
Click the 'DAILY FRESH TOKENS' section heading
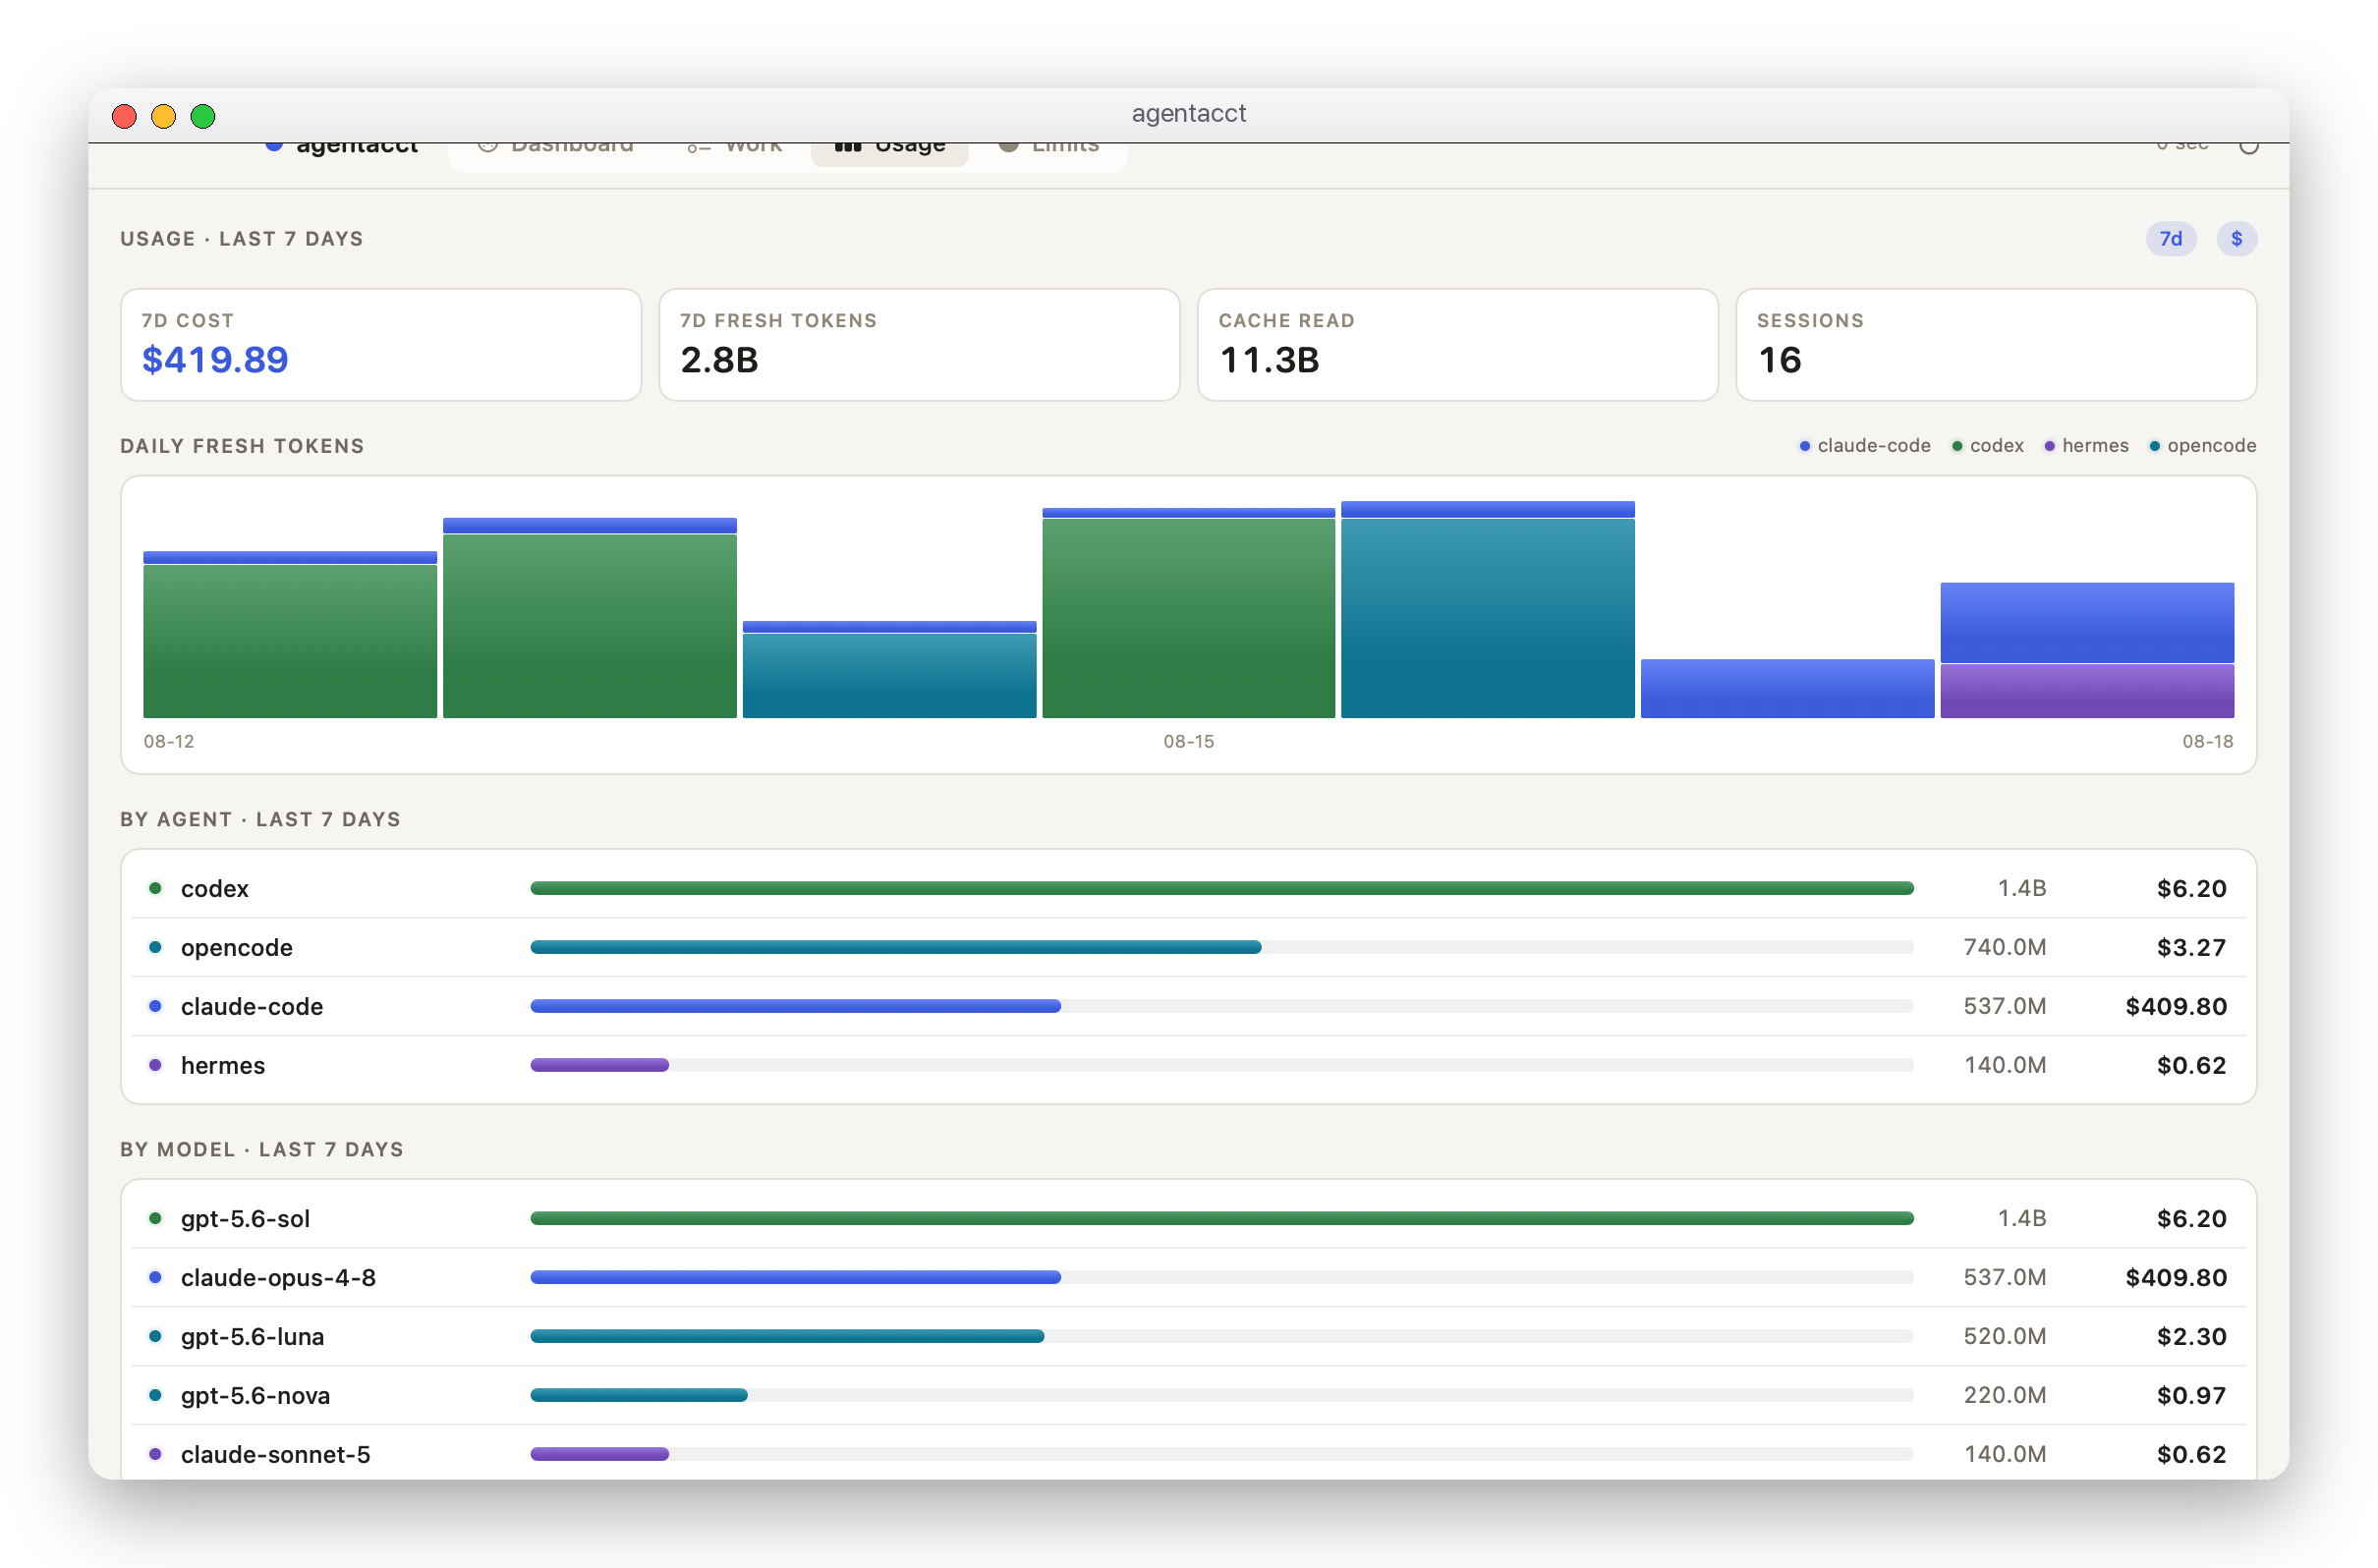pyautogui.click(x=242, y=446)
